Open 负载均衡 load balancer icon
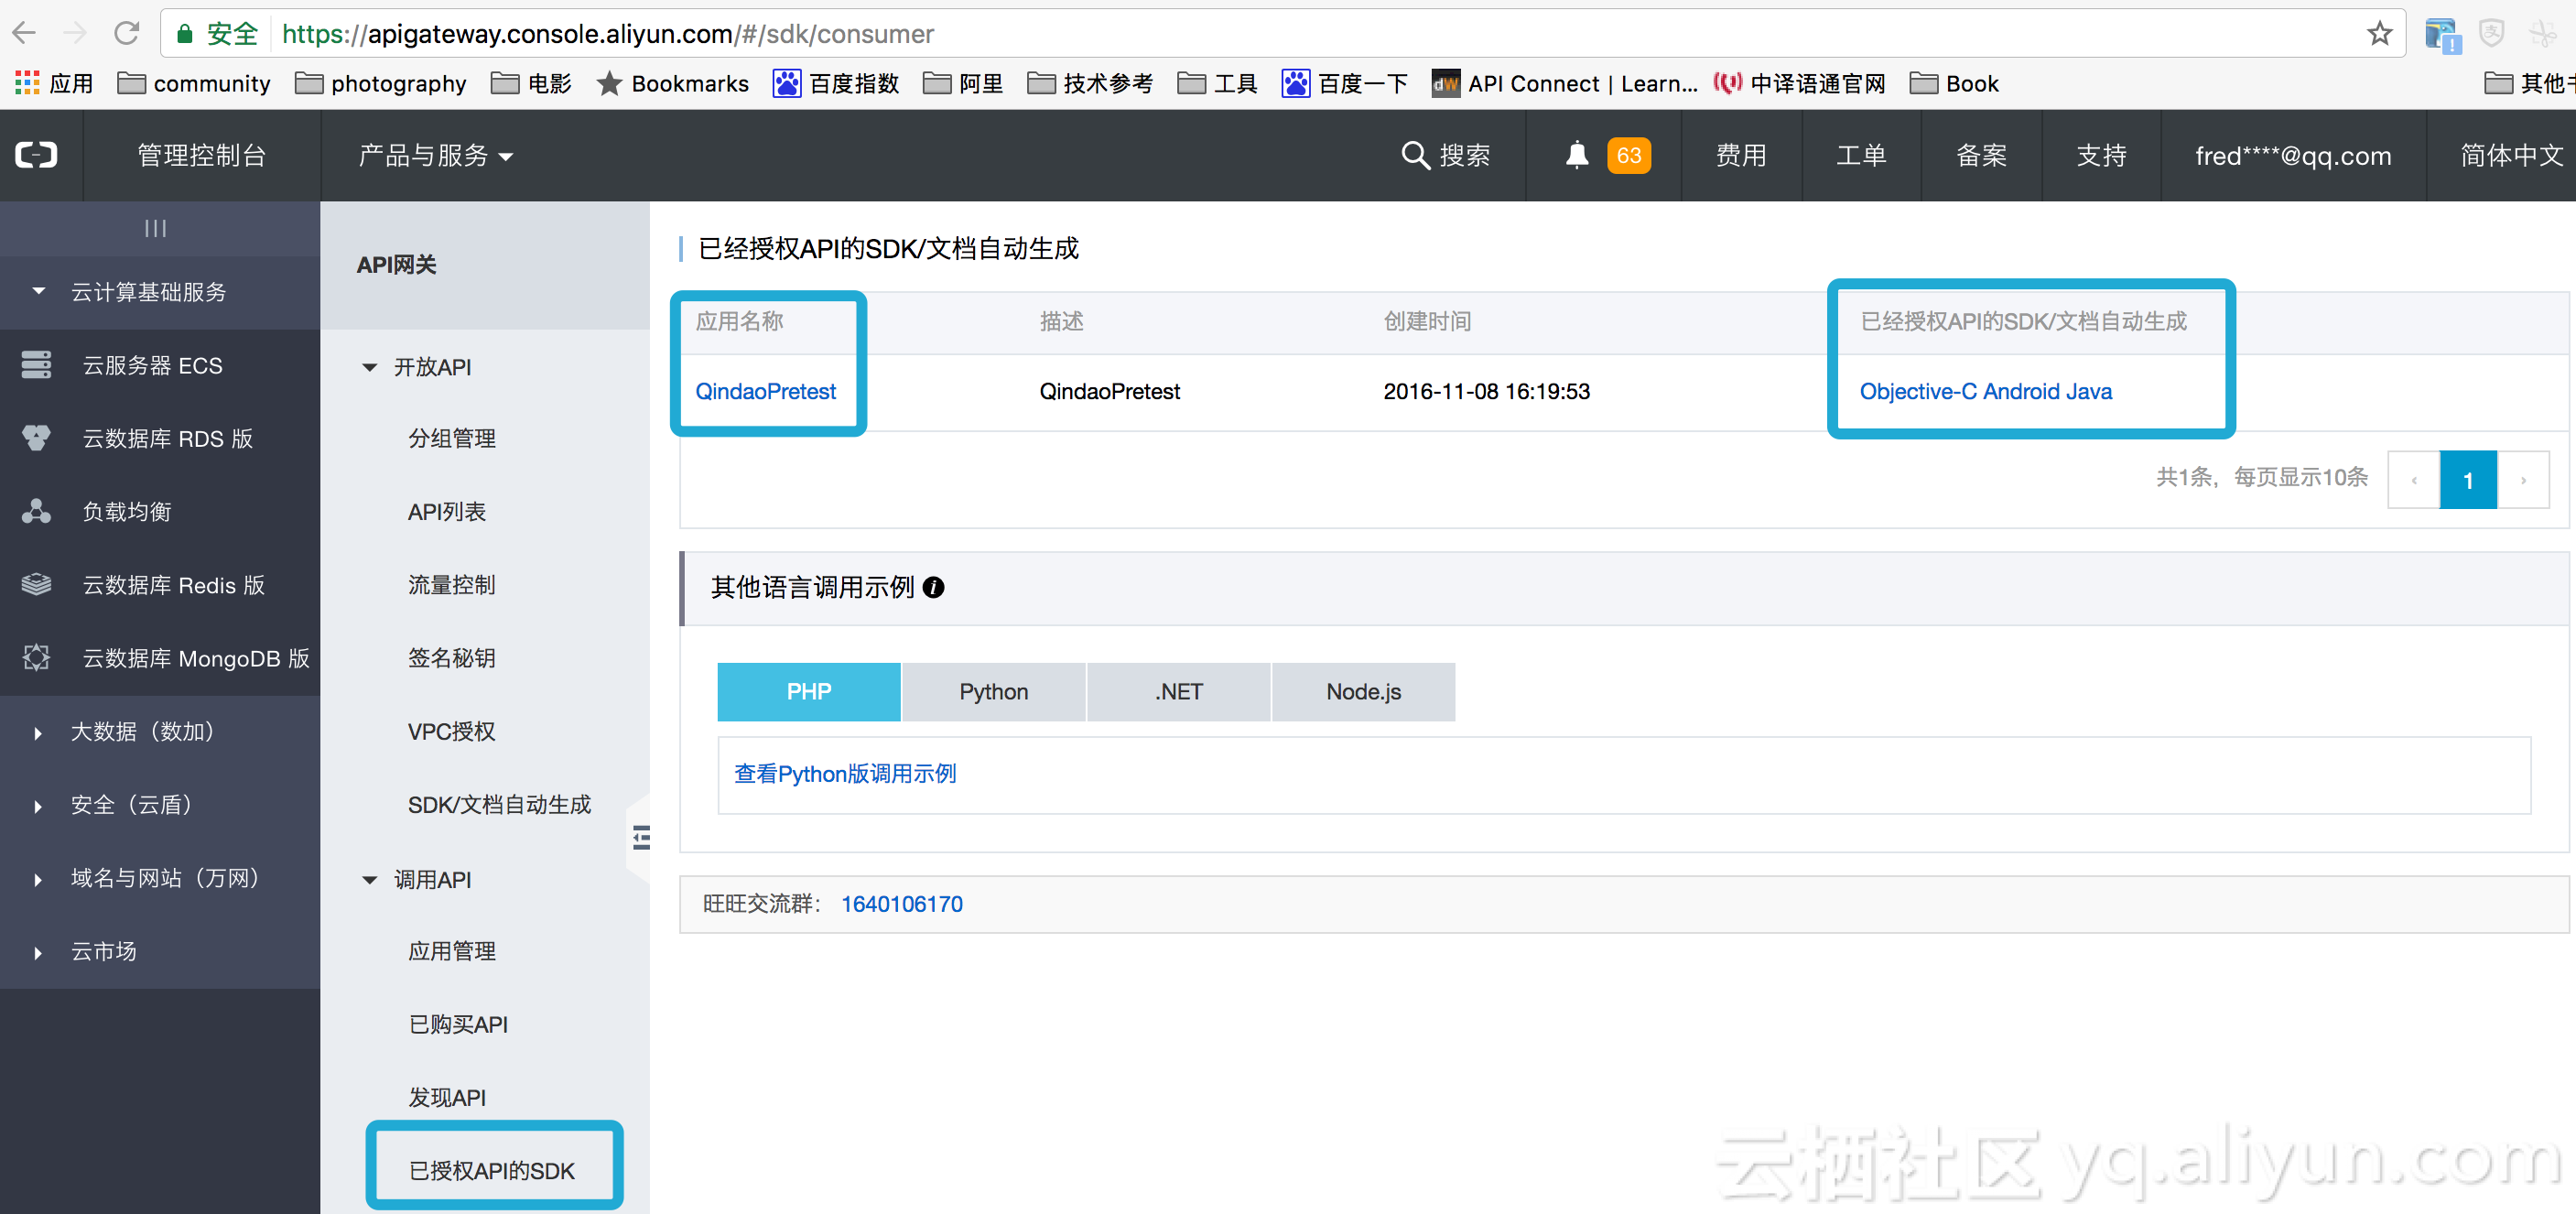The height and width of the screenshot is (1214, 2576). [36, 511]
